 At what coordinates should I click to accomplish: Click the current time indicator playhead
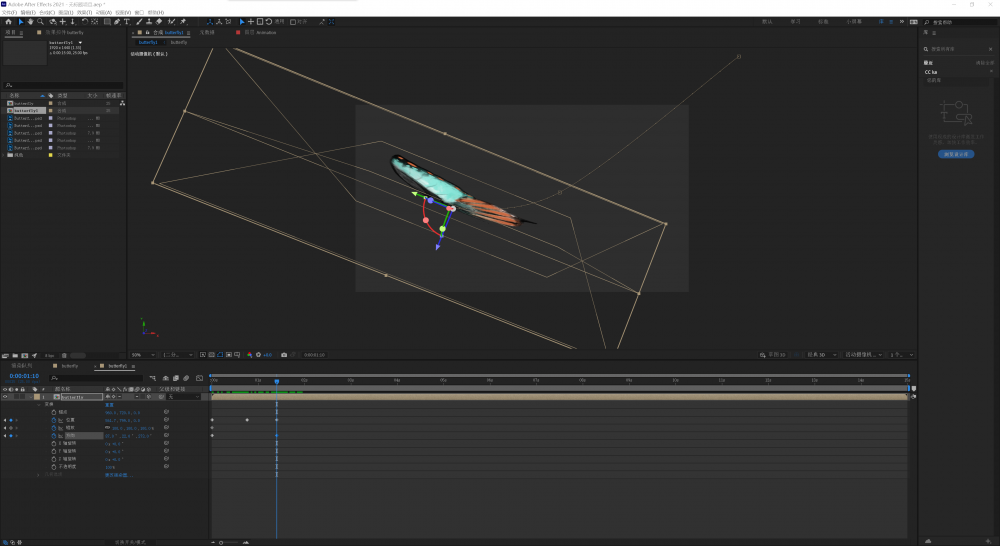[x=277, y=381]
